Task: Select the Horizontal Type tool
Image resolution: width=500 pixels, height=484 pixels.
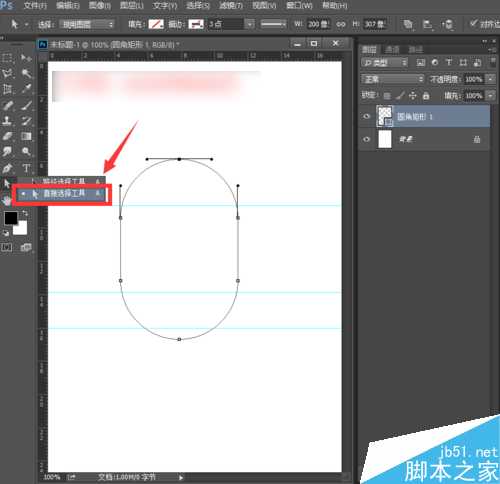Action: click(26, 168)
